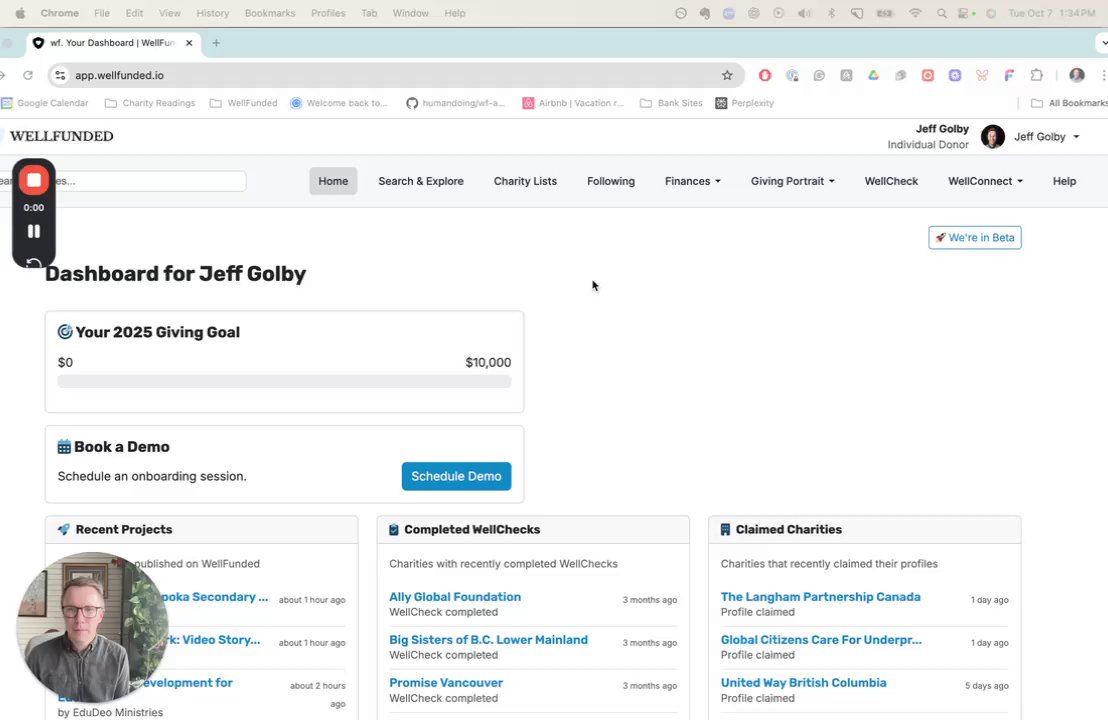Viewport: 1108px width, 720px height.
Task: Open Wi-Fi status in menu bar
Action: pyautogui.click(x=915, y=13)
